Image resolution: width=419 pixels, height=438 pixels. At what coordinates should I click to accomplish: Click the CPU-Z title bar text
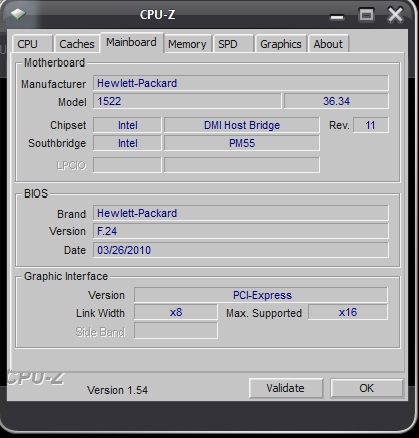pos(157,15)
